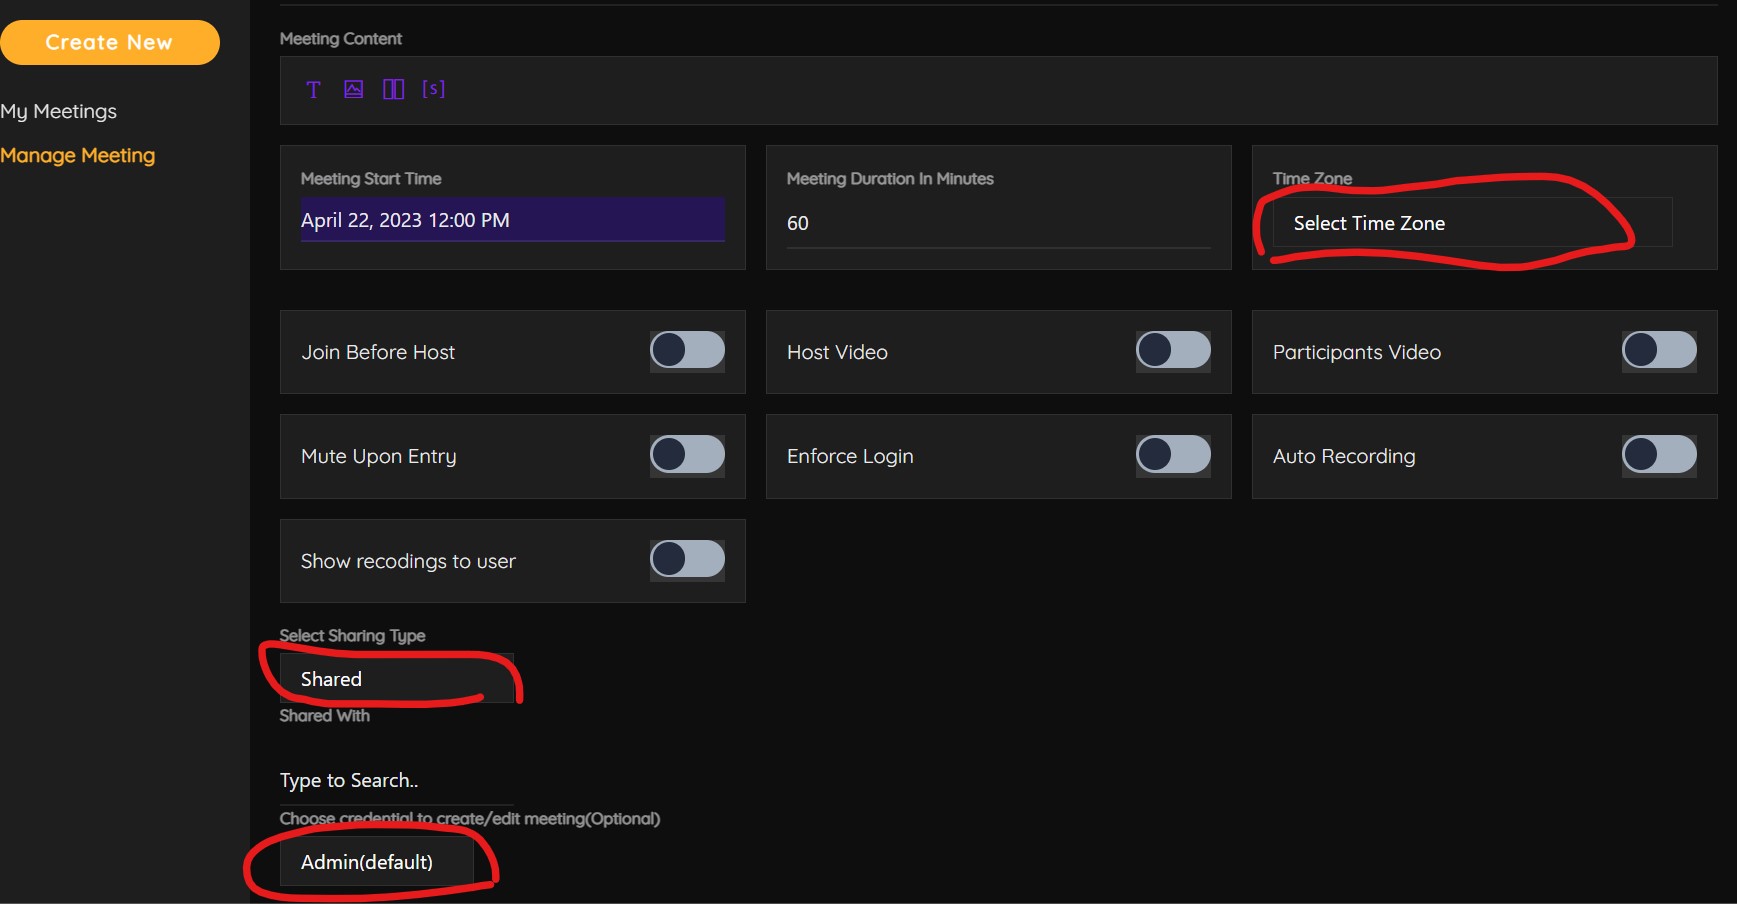The width and height of the screenshot is (1737, 904).
Task: Enable the Join Before Host toggle
Action: click(687, 351)
